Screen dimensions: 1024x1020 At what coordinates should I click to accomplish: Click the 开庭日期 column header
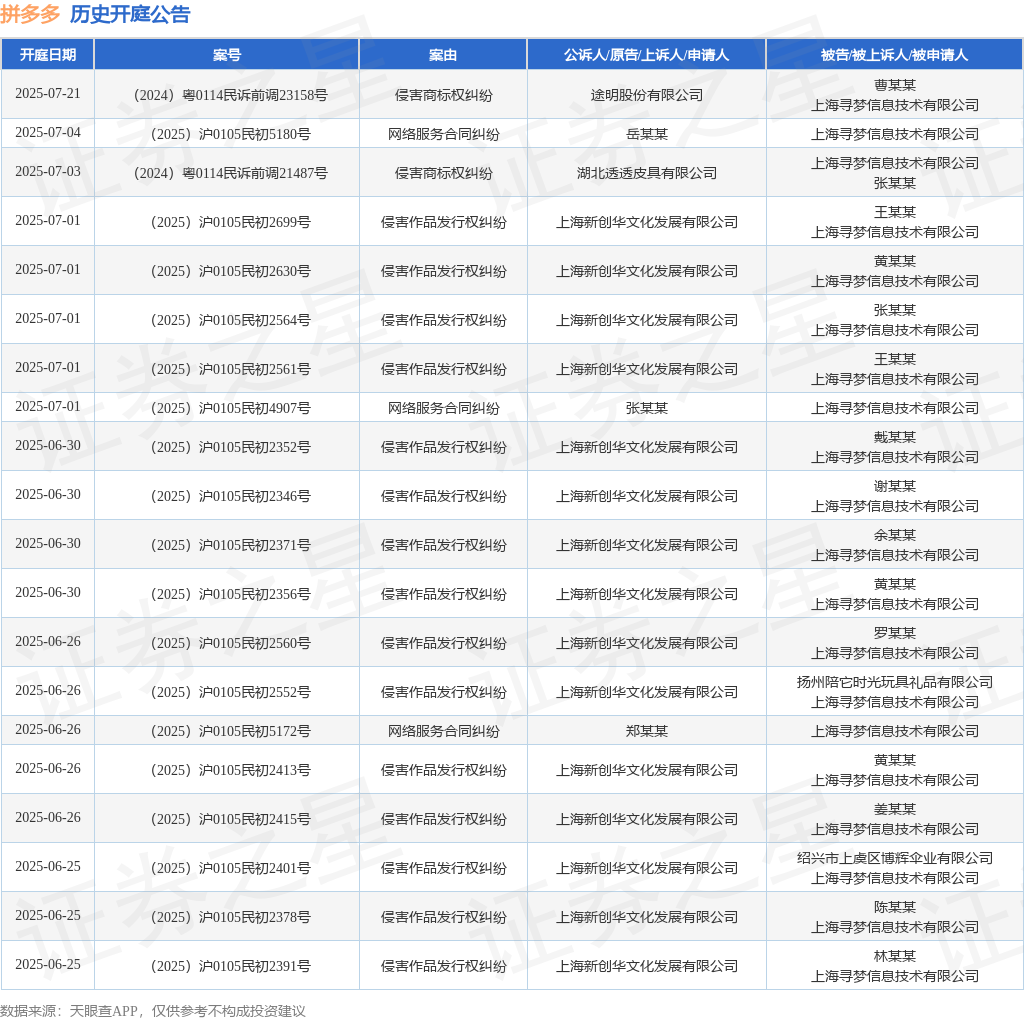[48, 55]
